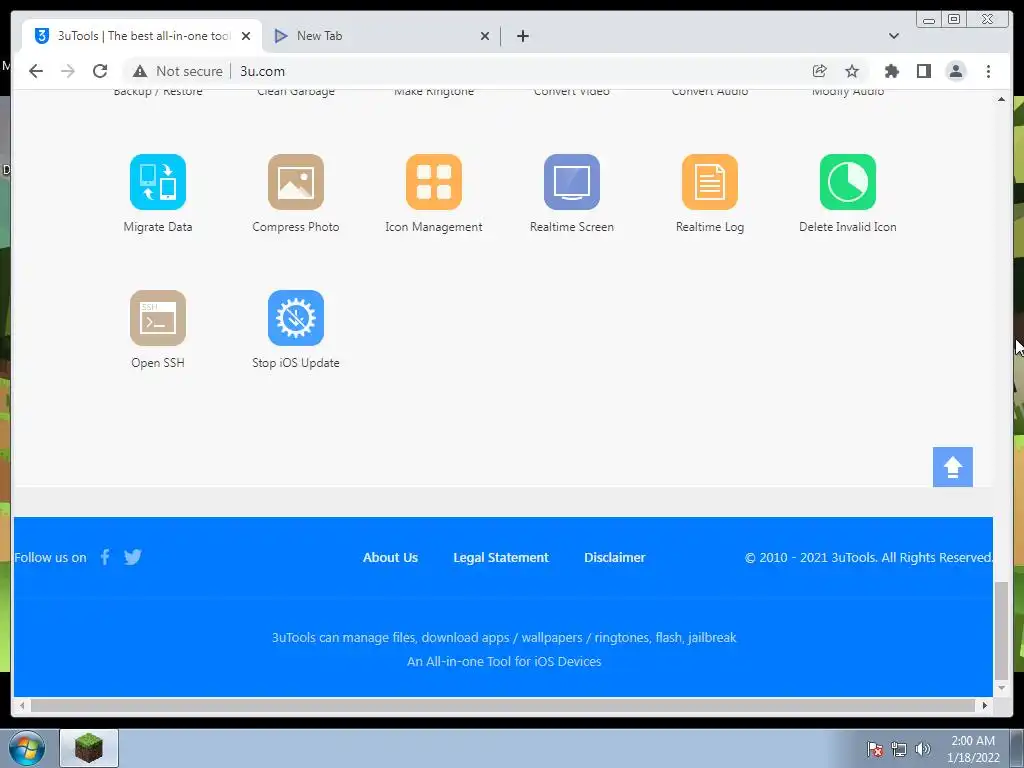Screen dimensions: 1024x768
Task: Click the Icon Management label
Action: click(x=434, y=227)
